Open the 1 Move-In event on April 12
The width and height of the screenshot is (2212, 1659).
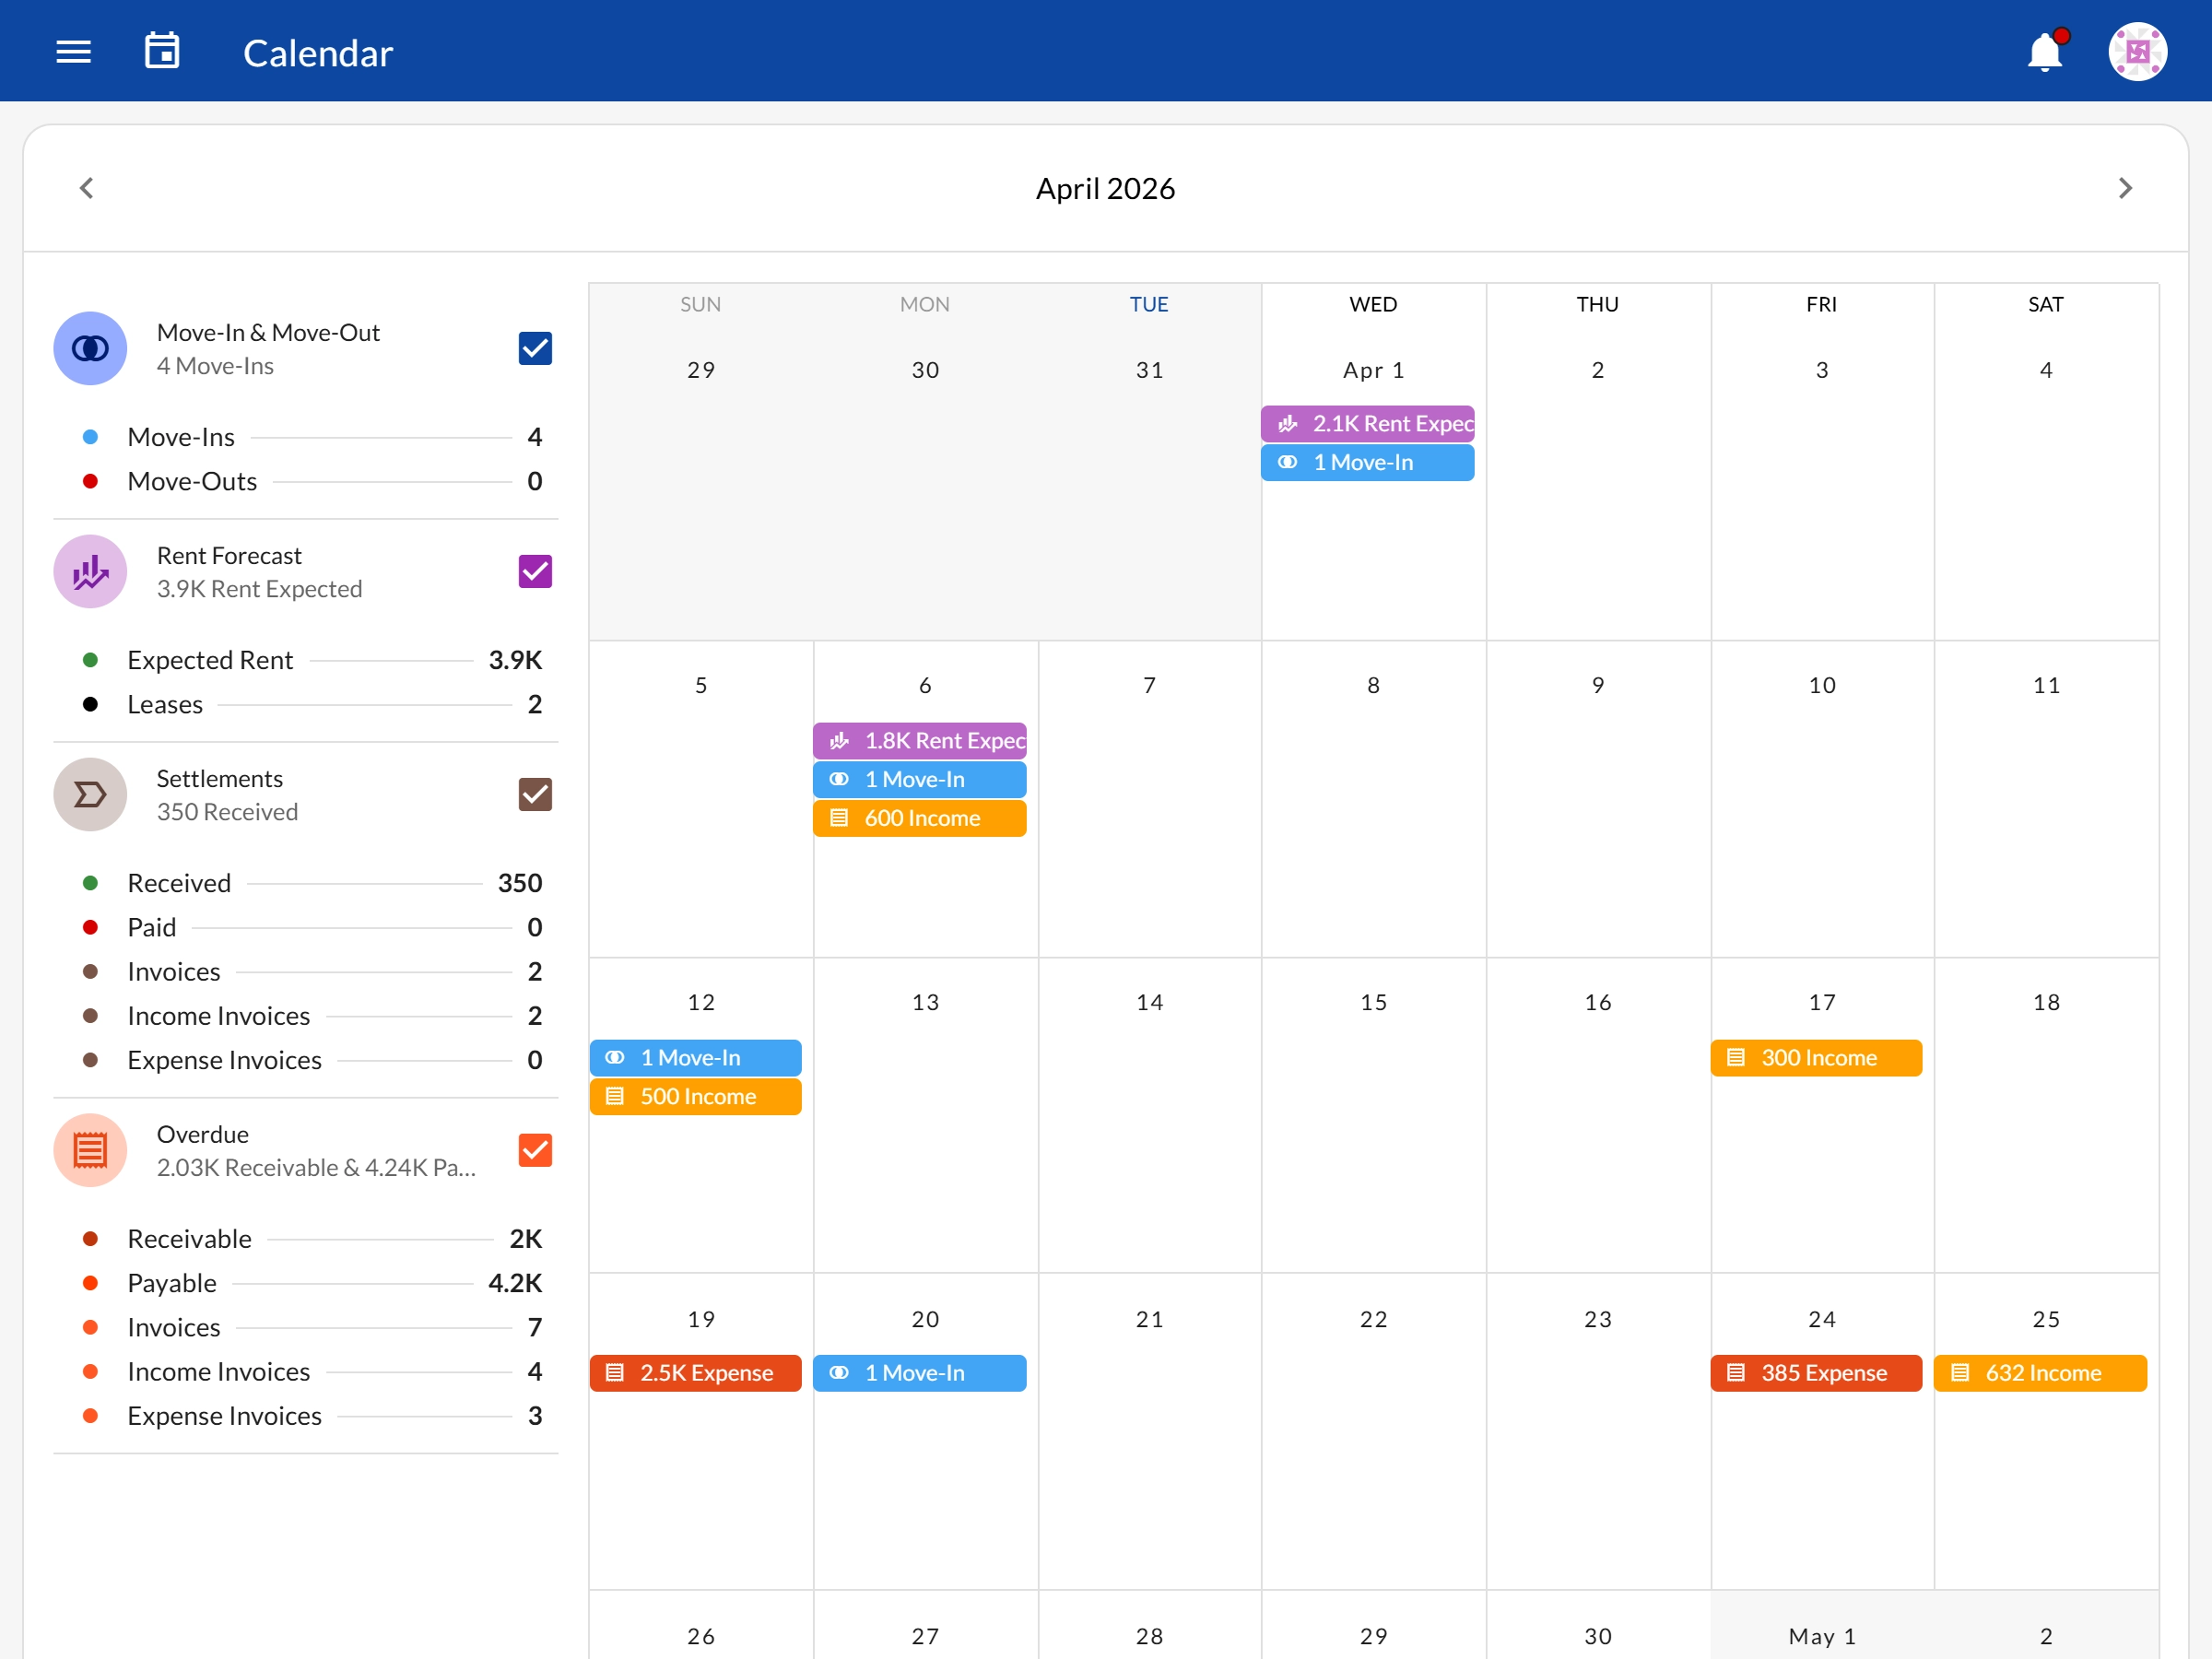pos(695,1057)
